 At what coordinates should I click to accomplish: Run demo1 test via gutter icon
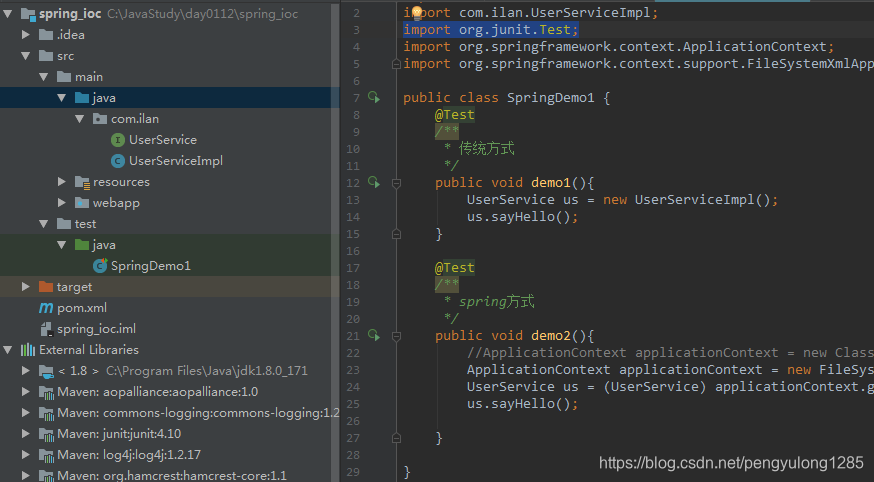pyautogui.click(x=374, y=182)
